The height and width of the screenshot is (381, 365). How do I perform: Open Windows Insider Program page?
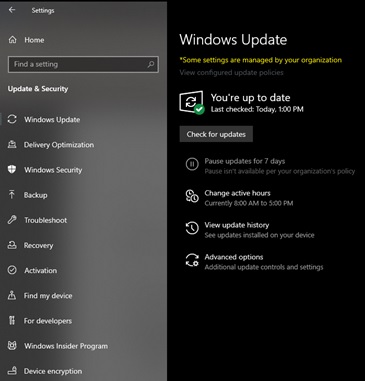66,346
